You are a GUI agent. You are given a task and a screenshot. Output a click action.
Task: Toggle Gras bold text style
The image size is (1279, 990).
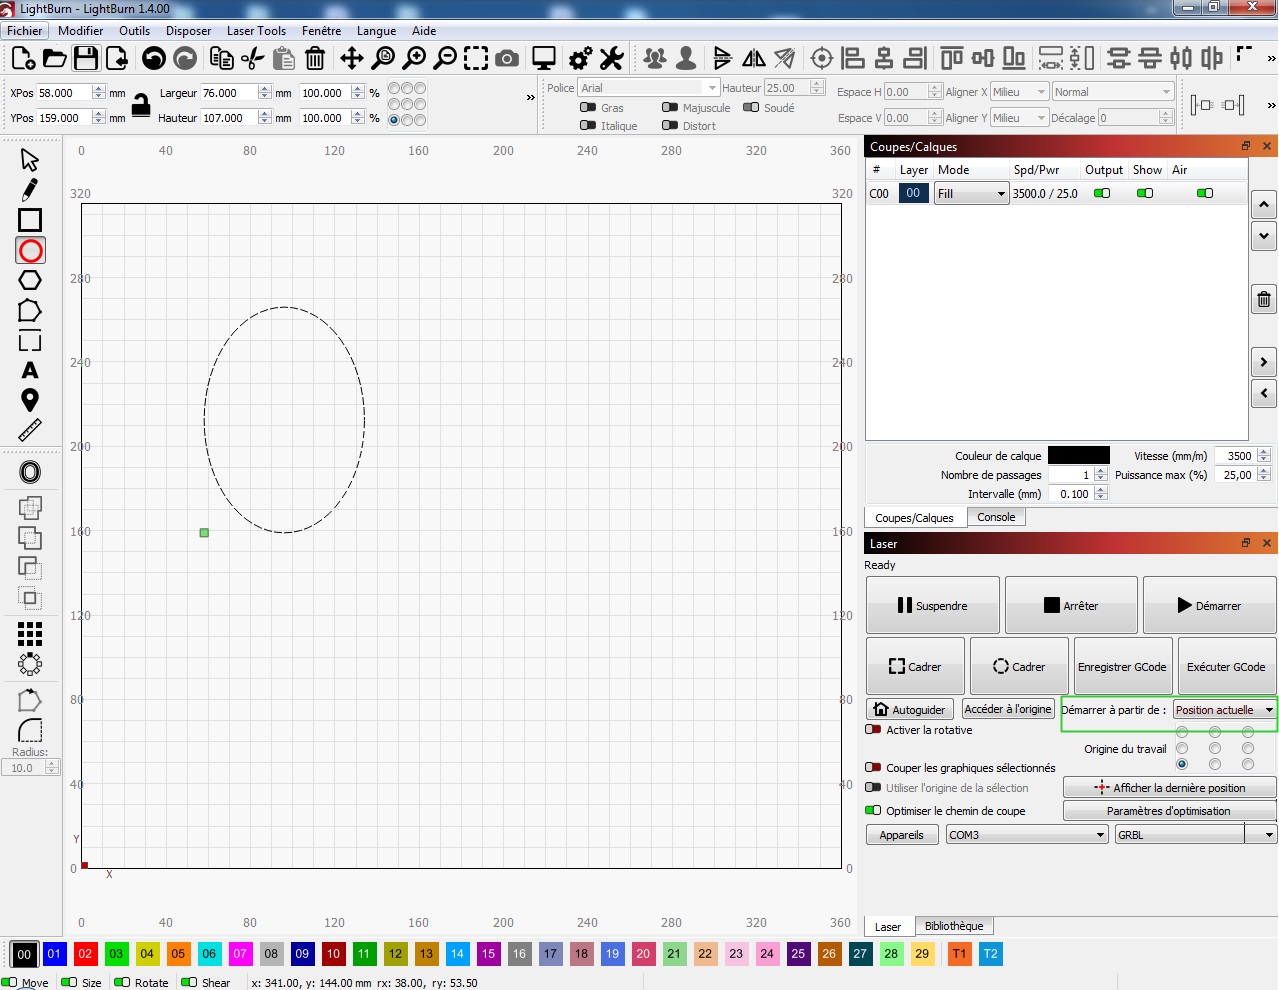click(x=588, y=107)
